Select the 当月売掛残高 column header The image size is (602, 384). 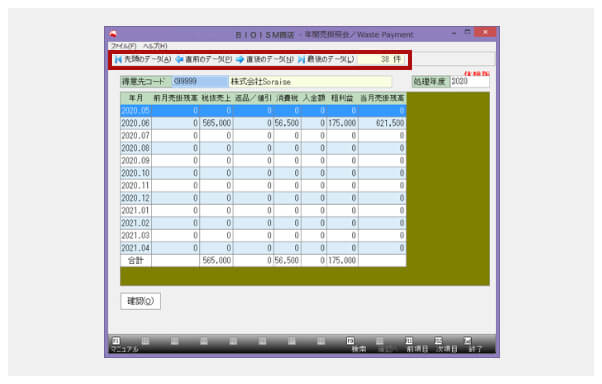coord(382,98)
